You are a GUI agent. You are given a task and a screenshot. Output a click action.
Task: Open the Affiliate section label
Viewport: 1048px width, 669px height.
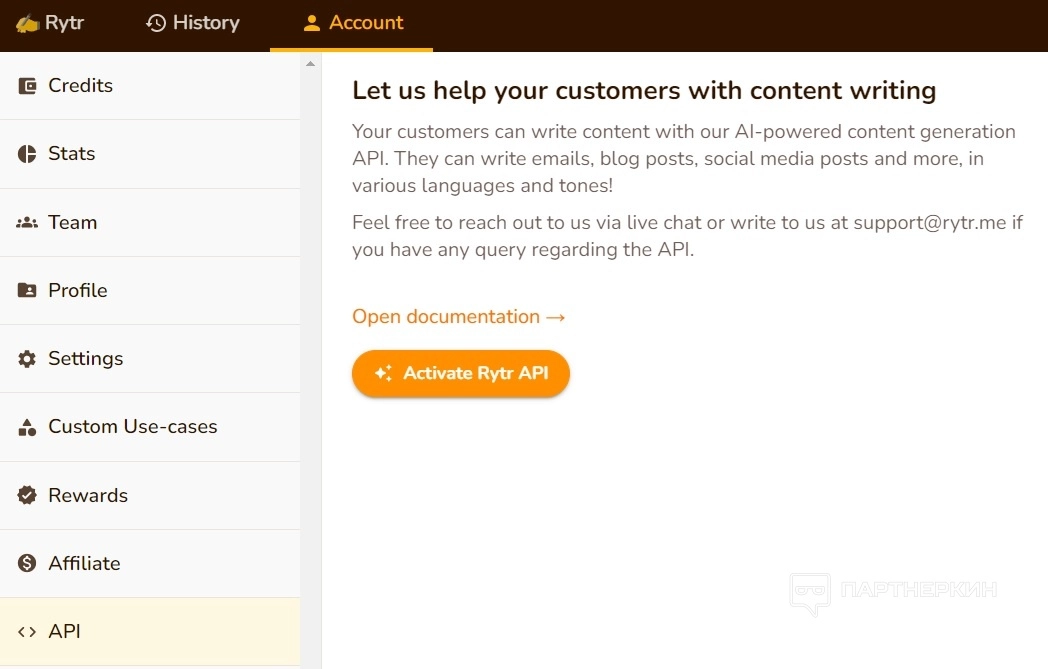point(84,563)
